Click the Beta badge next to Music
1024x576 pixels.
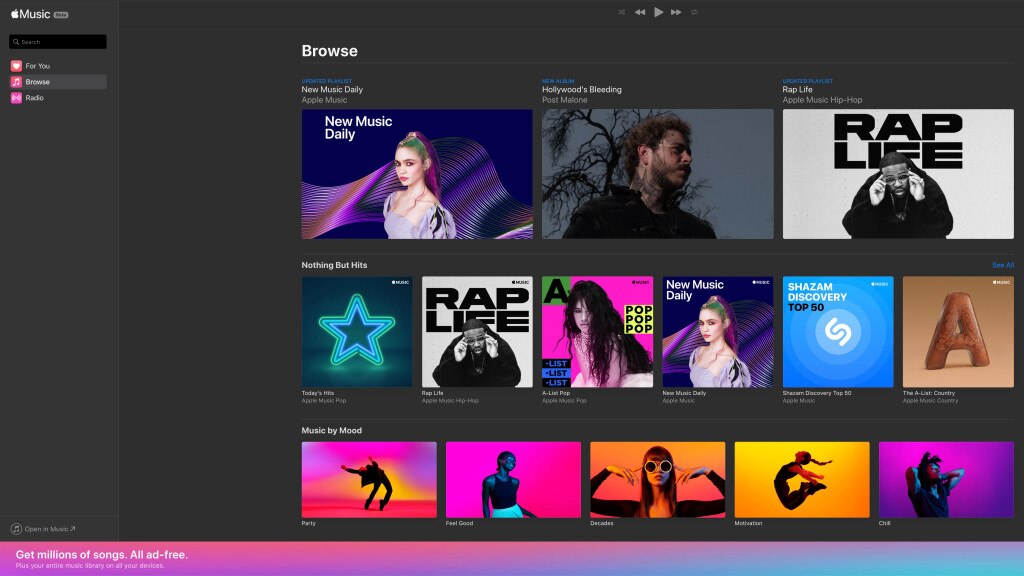pyautogui.click(x=61, y=14)
